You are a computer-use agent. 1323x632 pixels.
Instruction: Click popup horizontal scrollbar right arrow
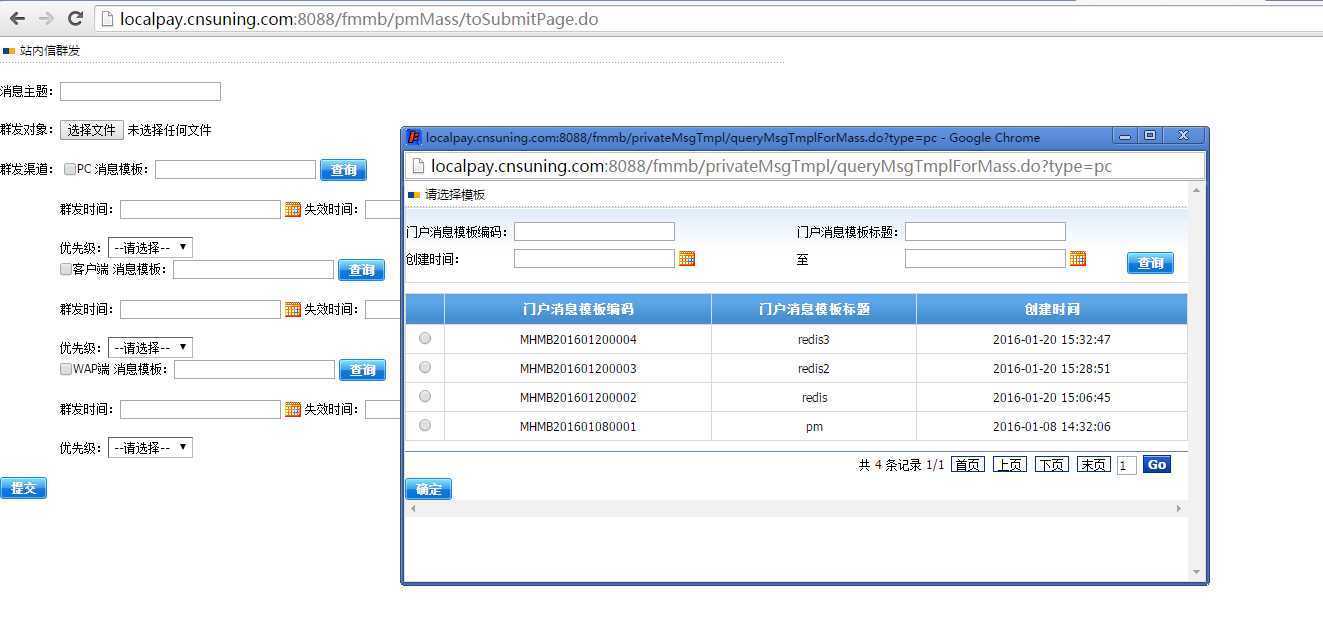click(1178, 508)
